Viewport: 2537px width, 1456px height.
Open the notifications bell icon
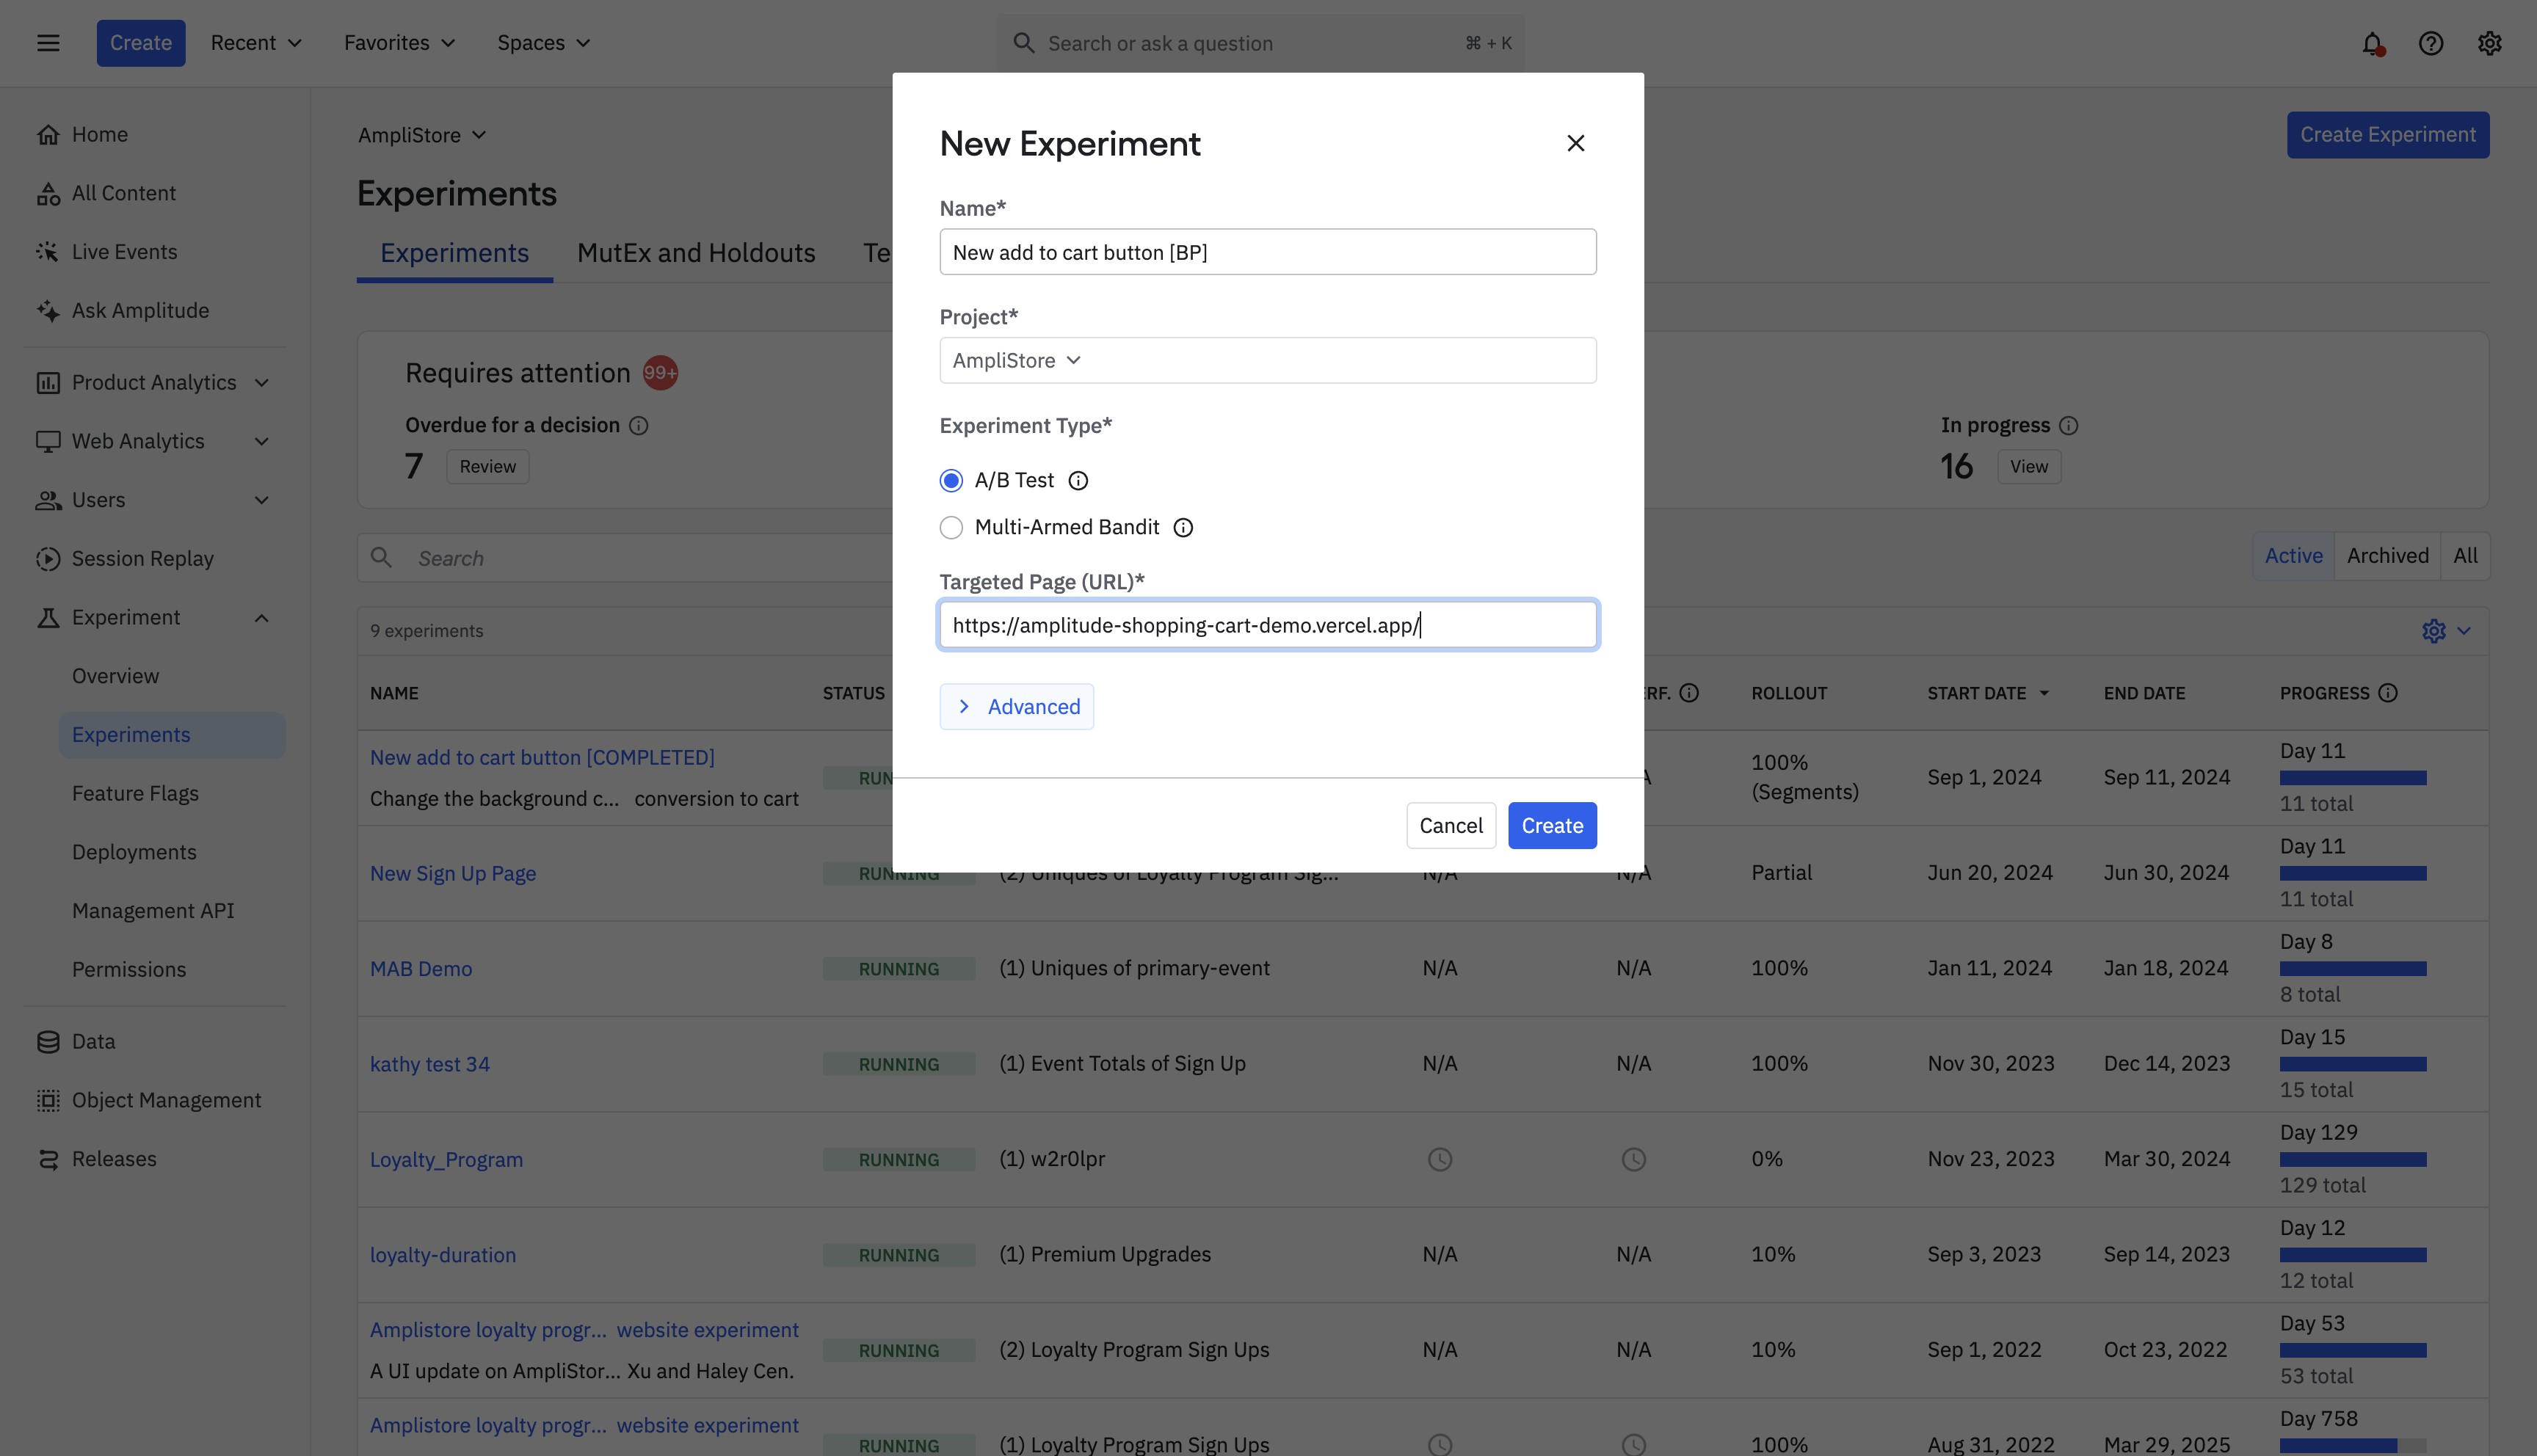coord(2372,43)
